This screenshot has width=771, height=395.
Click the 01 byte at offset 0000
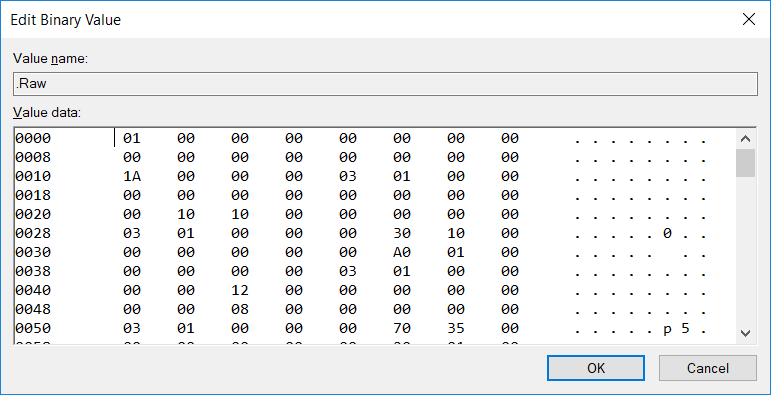coord(132,139)
